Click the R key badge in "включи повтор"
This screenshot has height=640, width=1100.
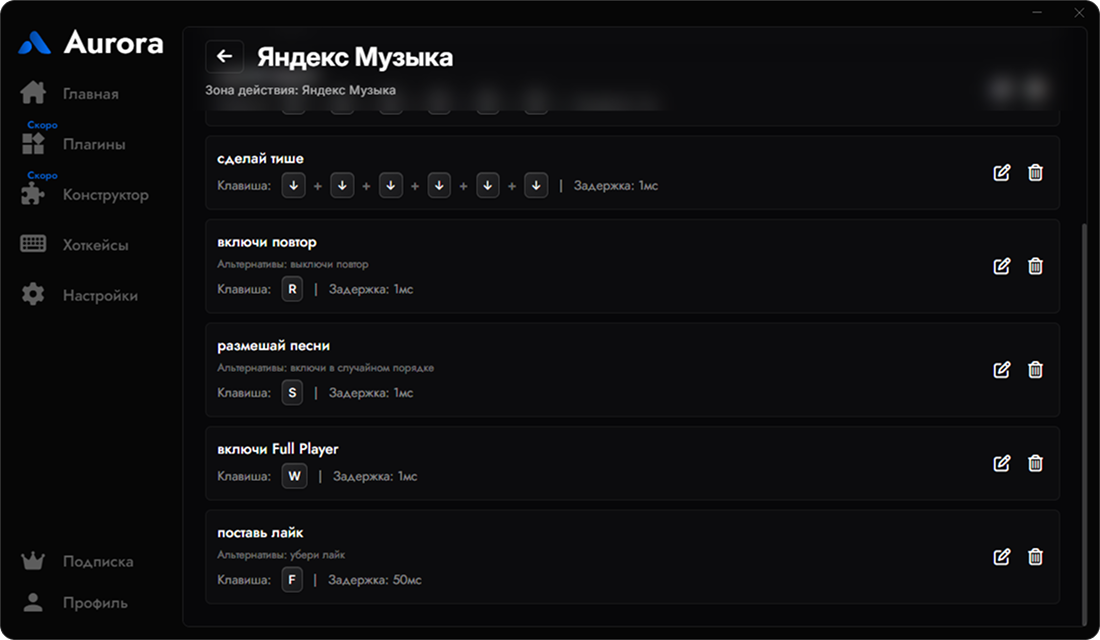[x=292, y=290]
